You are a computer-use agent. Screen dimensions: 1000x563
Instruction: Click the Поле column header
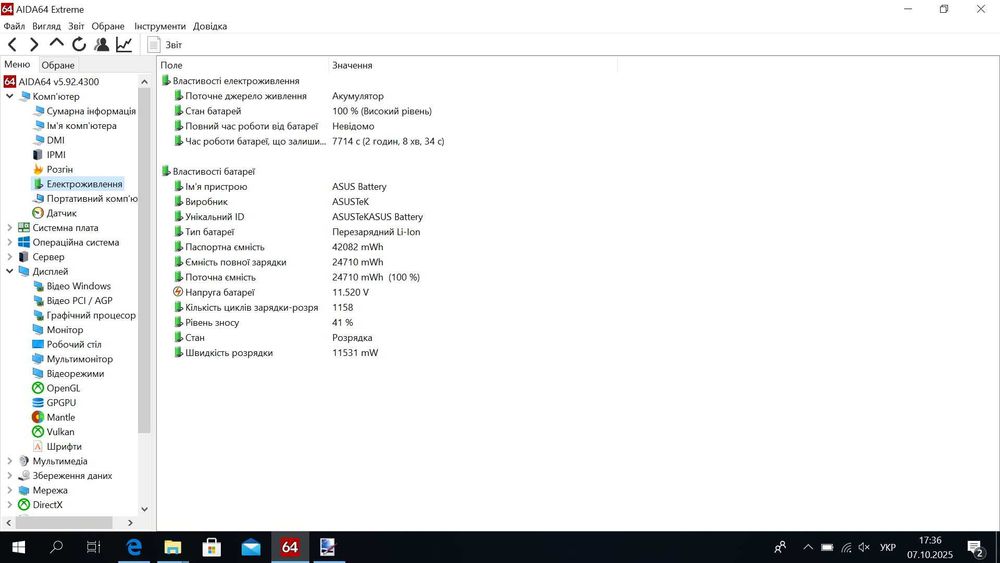pyautogui.click(x=242, y=65)
